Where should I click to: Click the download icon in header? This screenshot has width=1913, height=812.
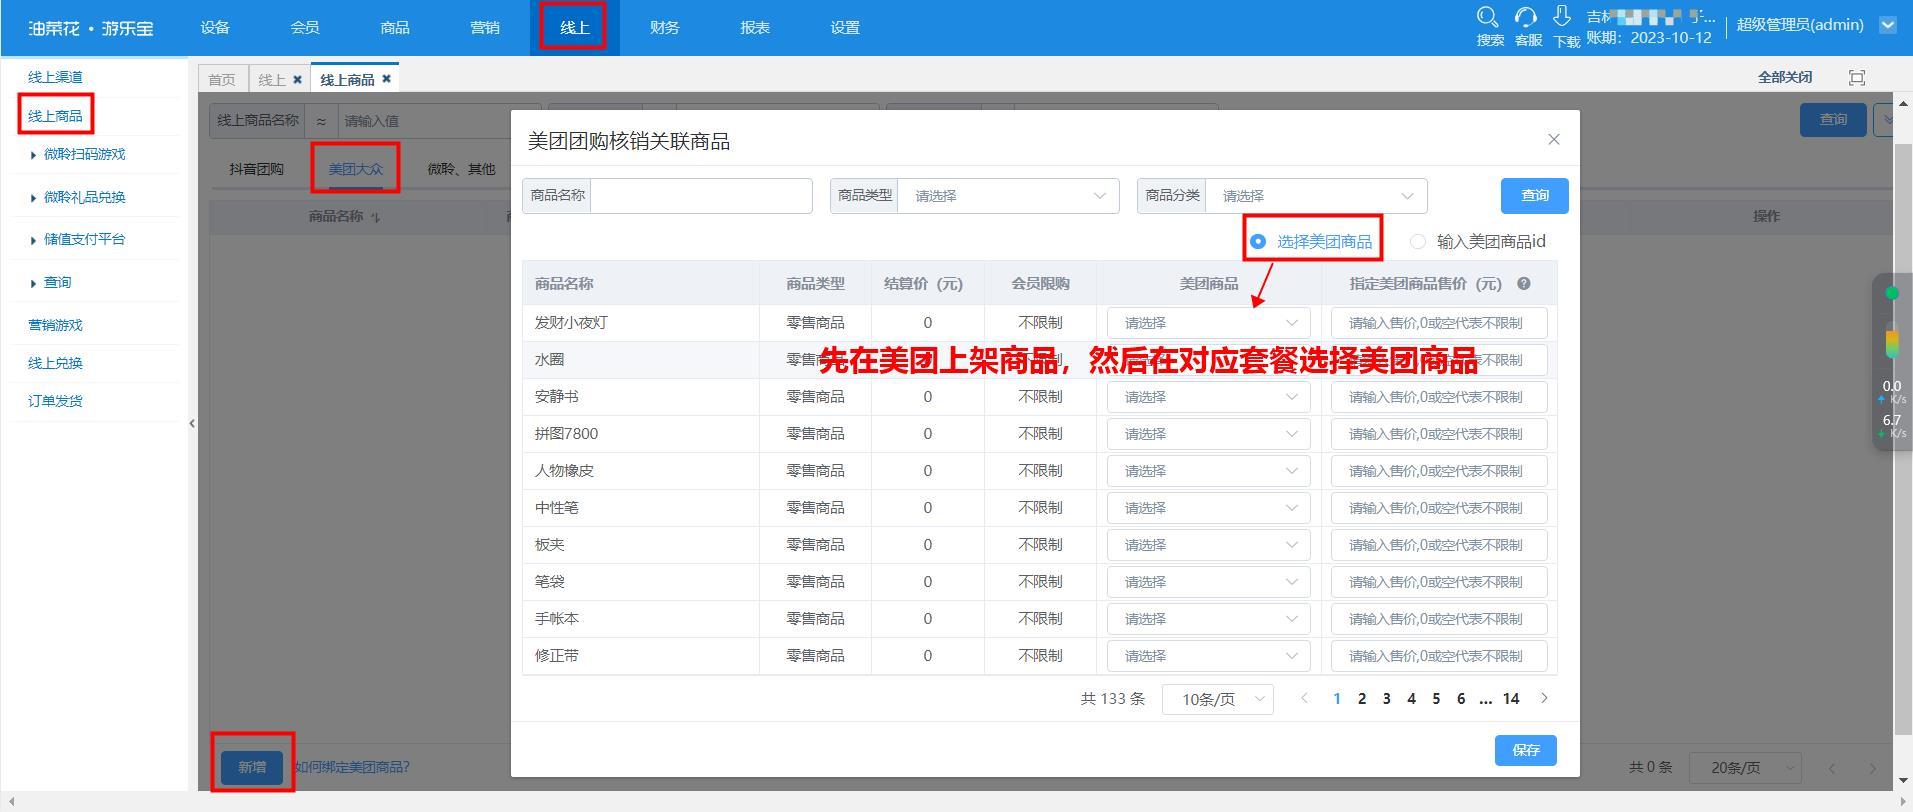(1562, 17)
